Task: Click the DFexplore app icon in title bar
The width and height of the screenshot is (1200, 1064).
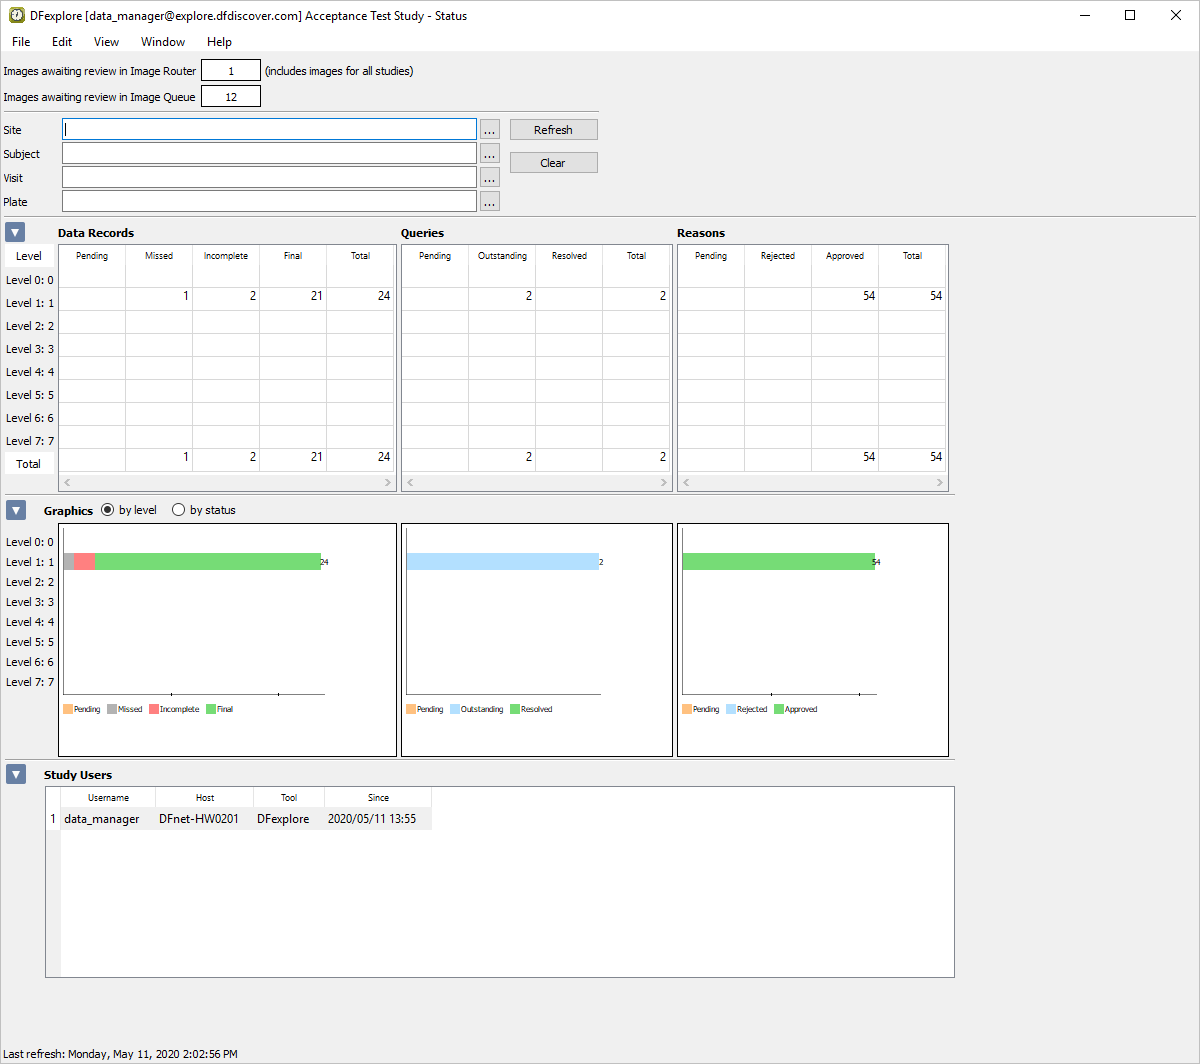Action: [17, 15]
